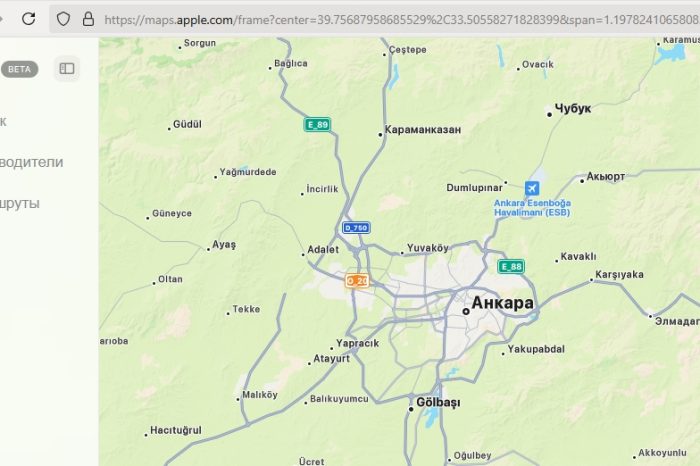Open the shield tracking protection icon
The width and height of the screenshot is (700, 466).
pos(63,19)
